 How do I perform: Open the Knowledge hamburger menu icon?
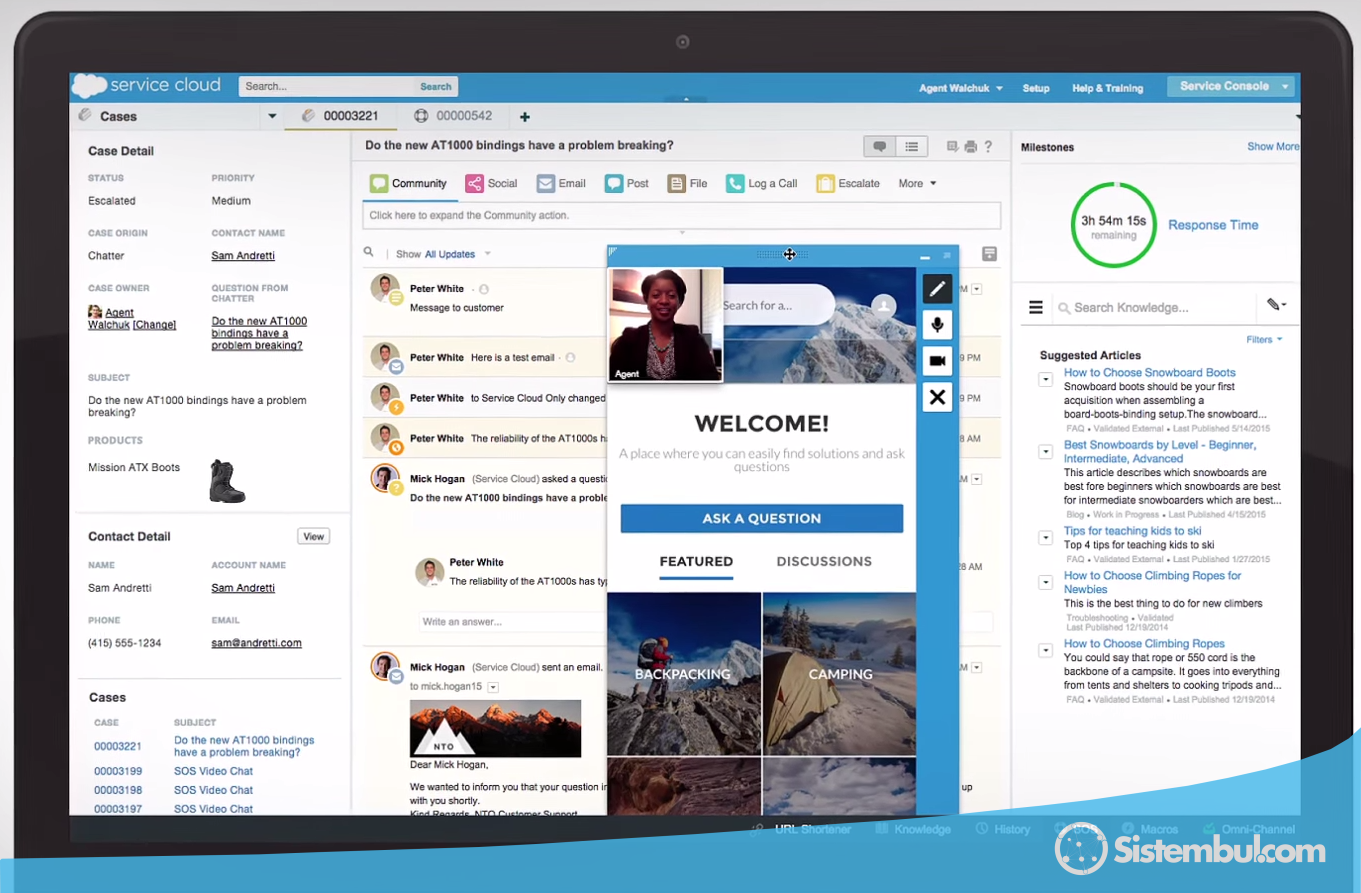pos(1036,308)
